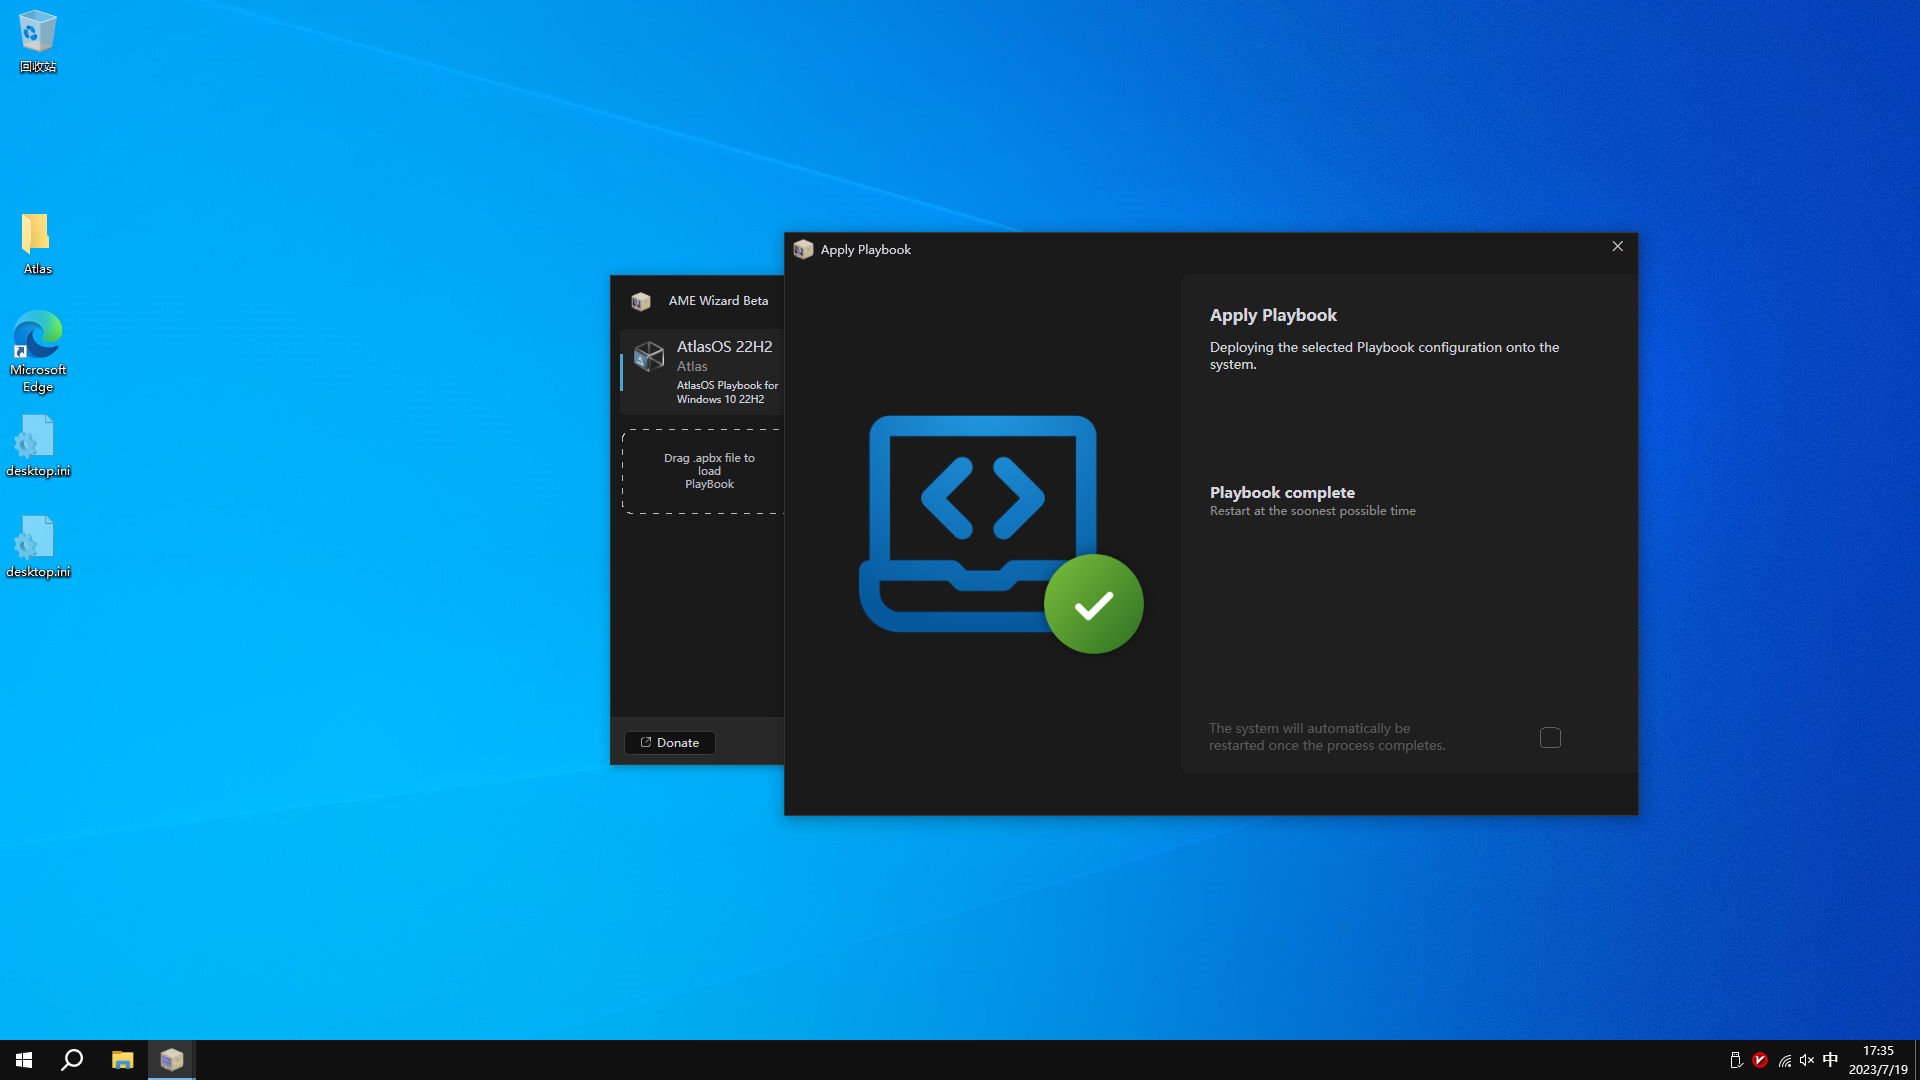Click the 'Apply Playbook' heading text

pyautogui.click(x=1273, y=315)
